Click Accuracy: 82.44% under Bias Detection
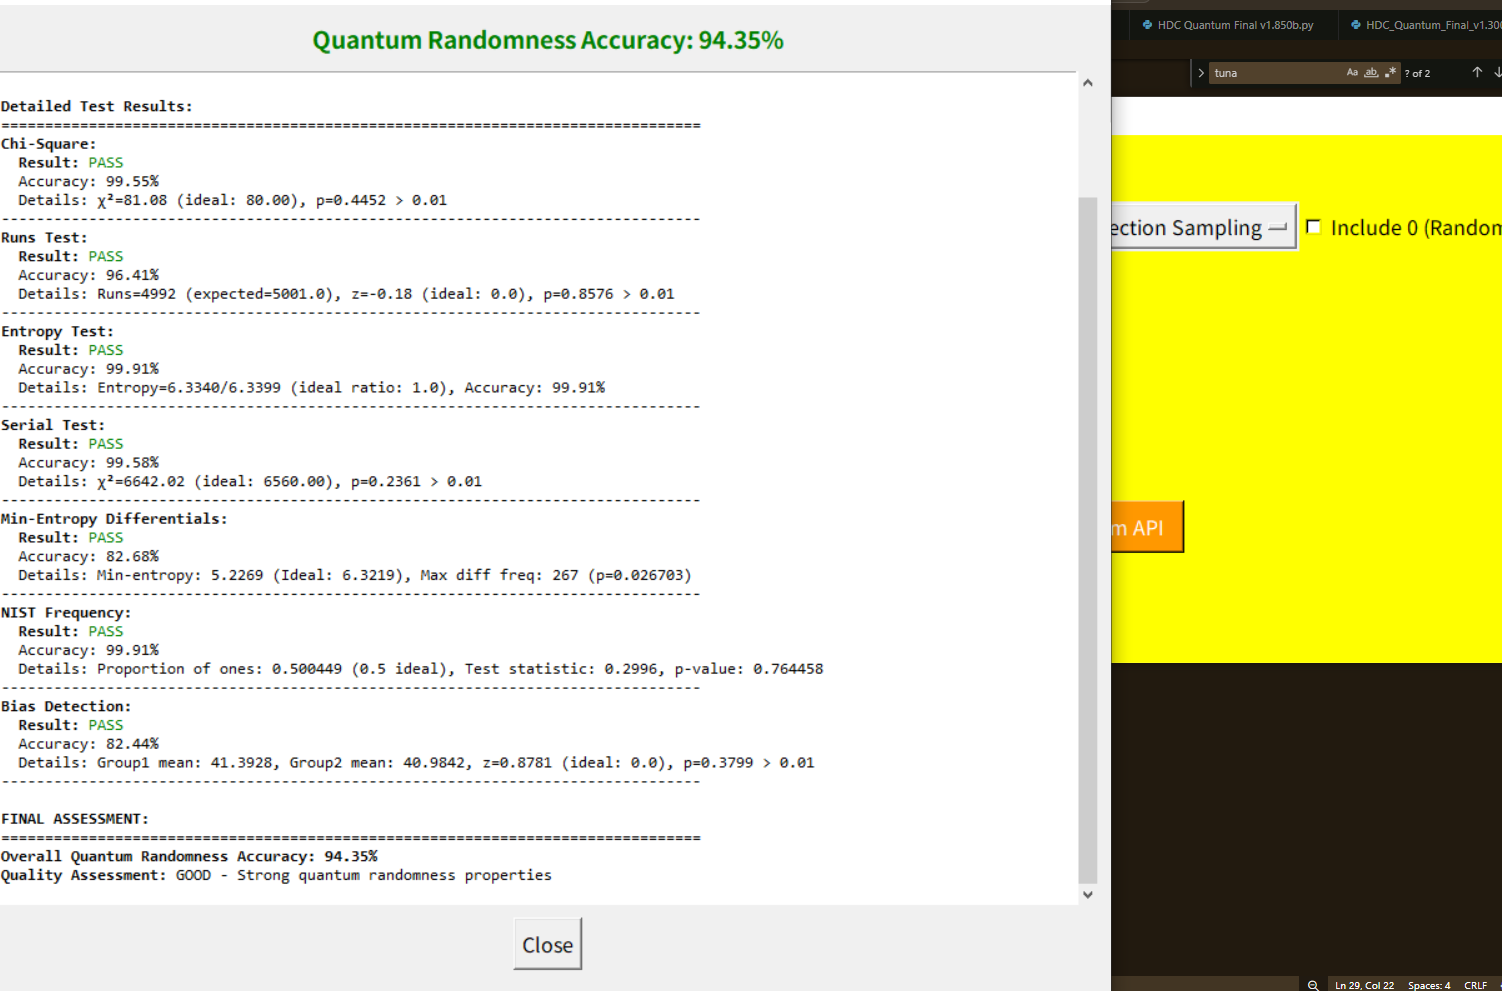Screen dimensions: 1502x991 pos(88,744)
